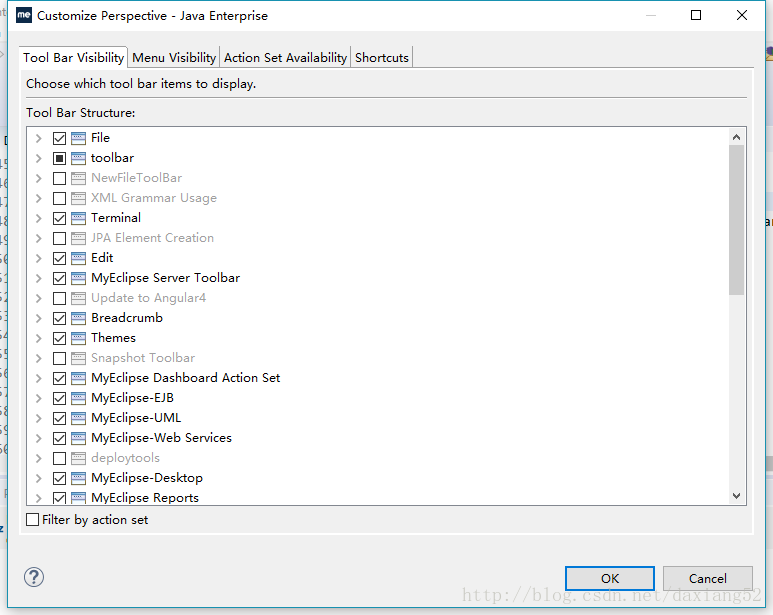Click the MyEclipse-Desktop row icon
This screenshot has height=615, width=773.
78,478
